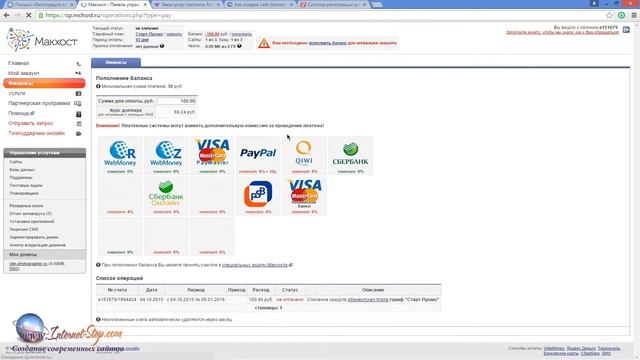Image resolution: width=640 pixels, height=360 pixels.
Task: Click icon beside Партнерская программа
Action: [x=78, y=104]
